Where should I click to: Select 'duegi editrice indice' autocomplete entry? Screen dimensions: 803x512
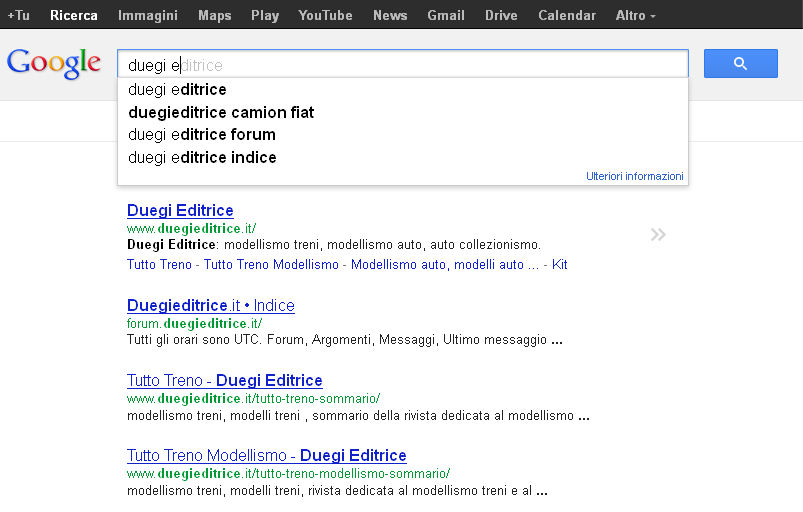202,158
